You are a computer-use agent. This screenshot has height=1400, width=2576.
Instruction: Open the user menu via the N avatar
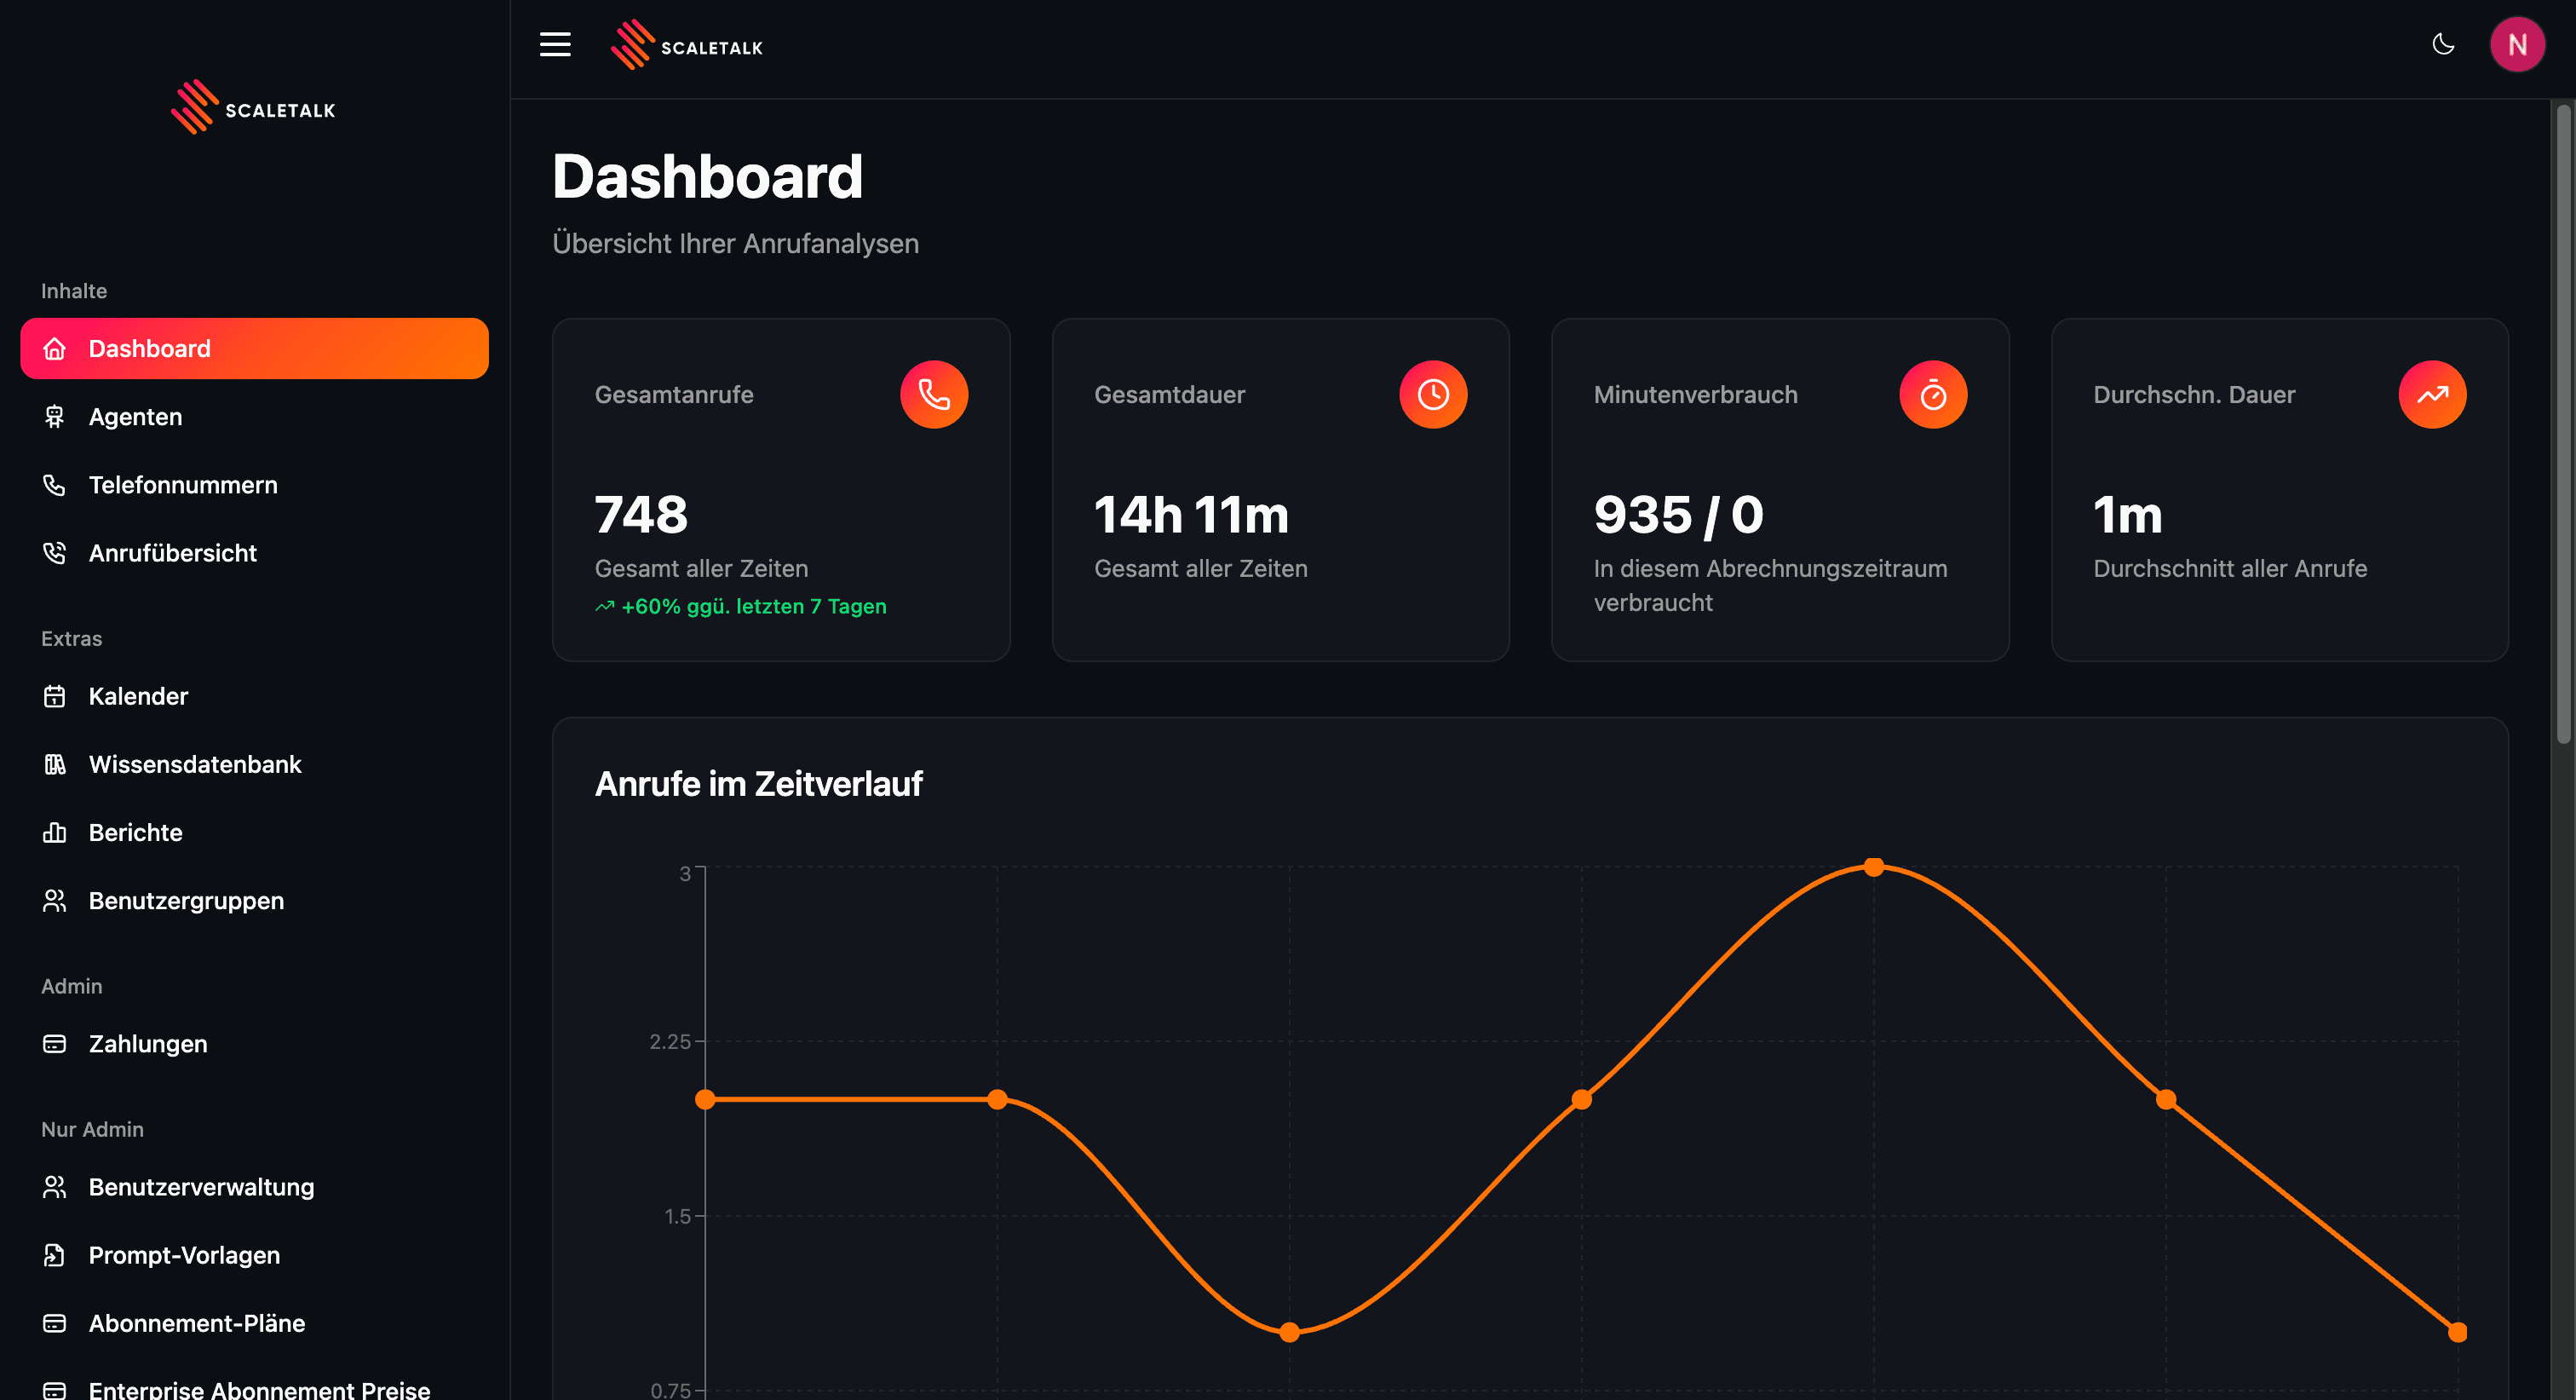(x=2519, y=44)
